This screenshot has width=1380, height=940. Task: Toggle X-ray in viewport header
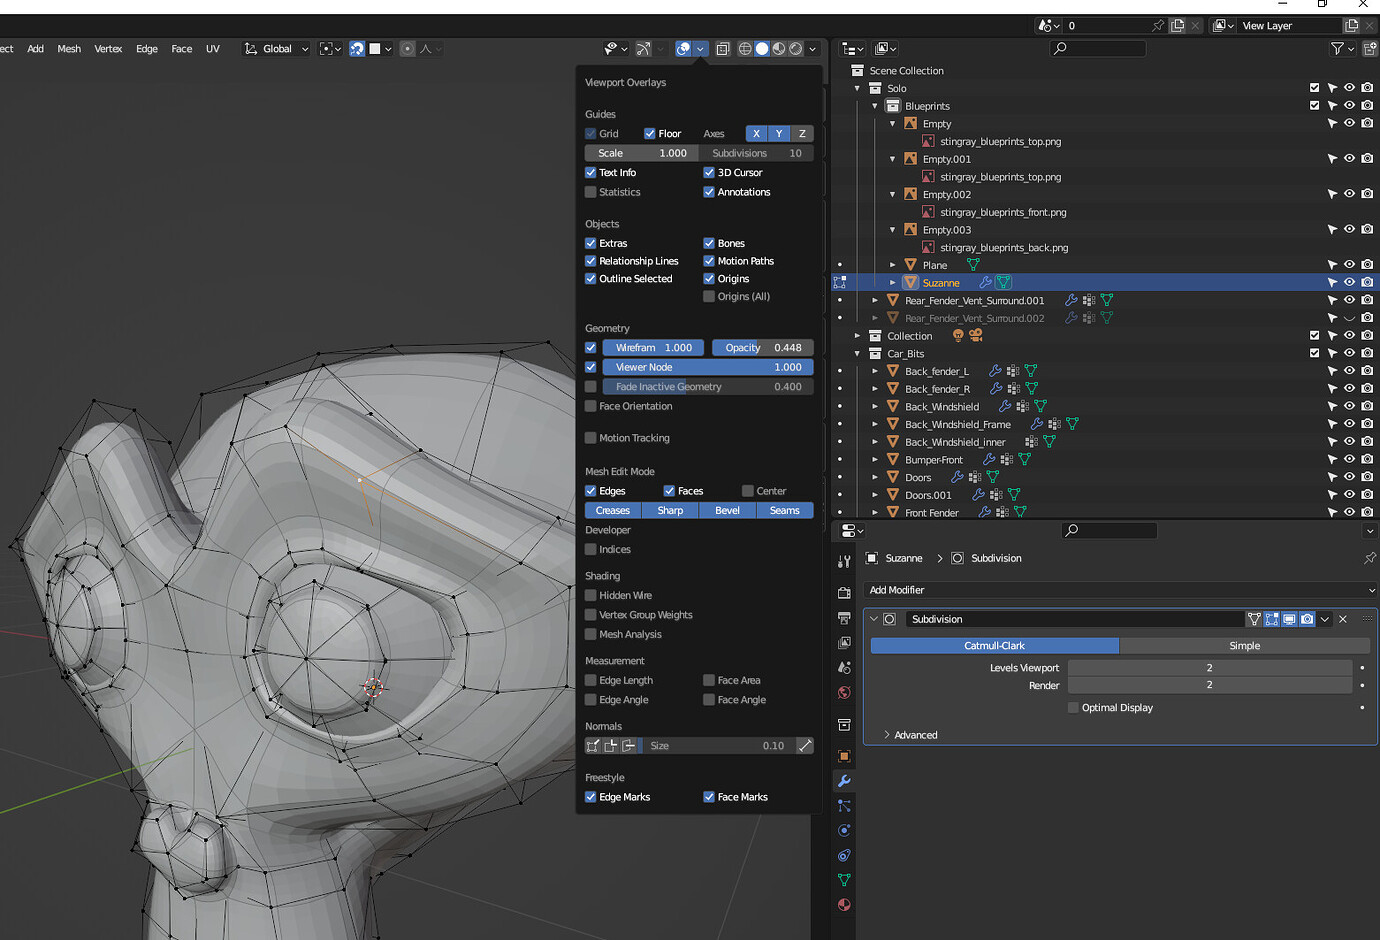point(722,48)
